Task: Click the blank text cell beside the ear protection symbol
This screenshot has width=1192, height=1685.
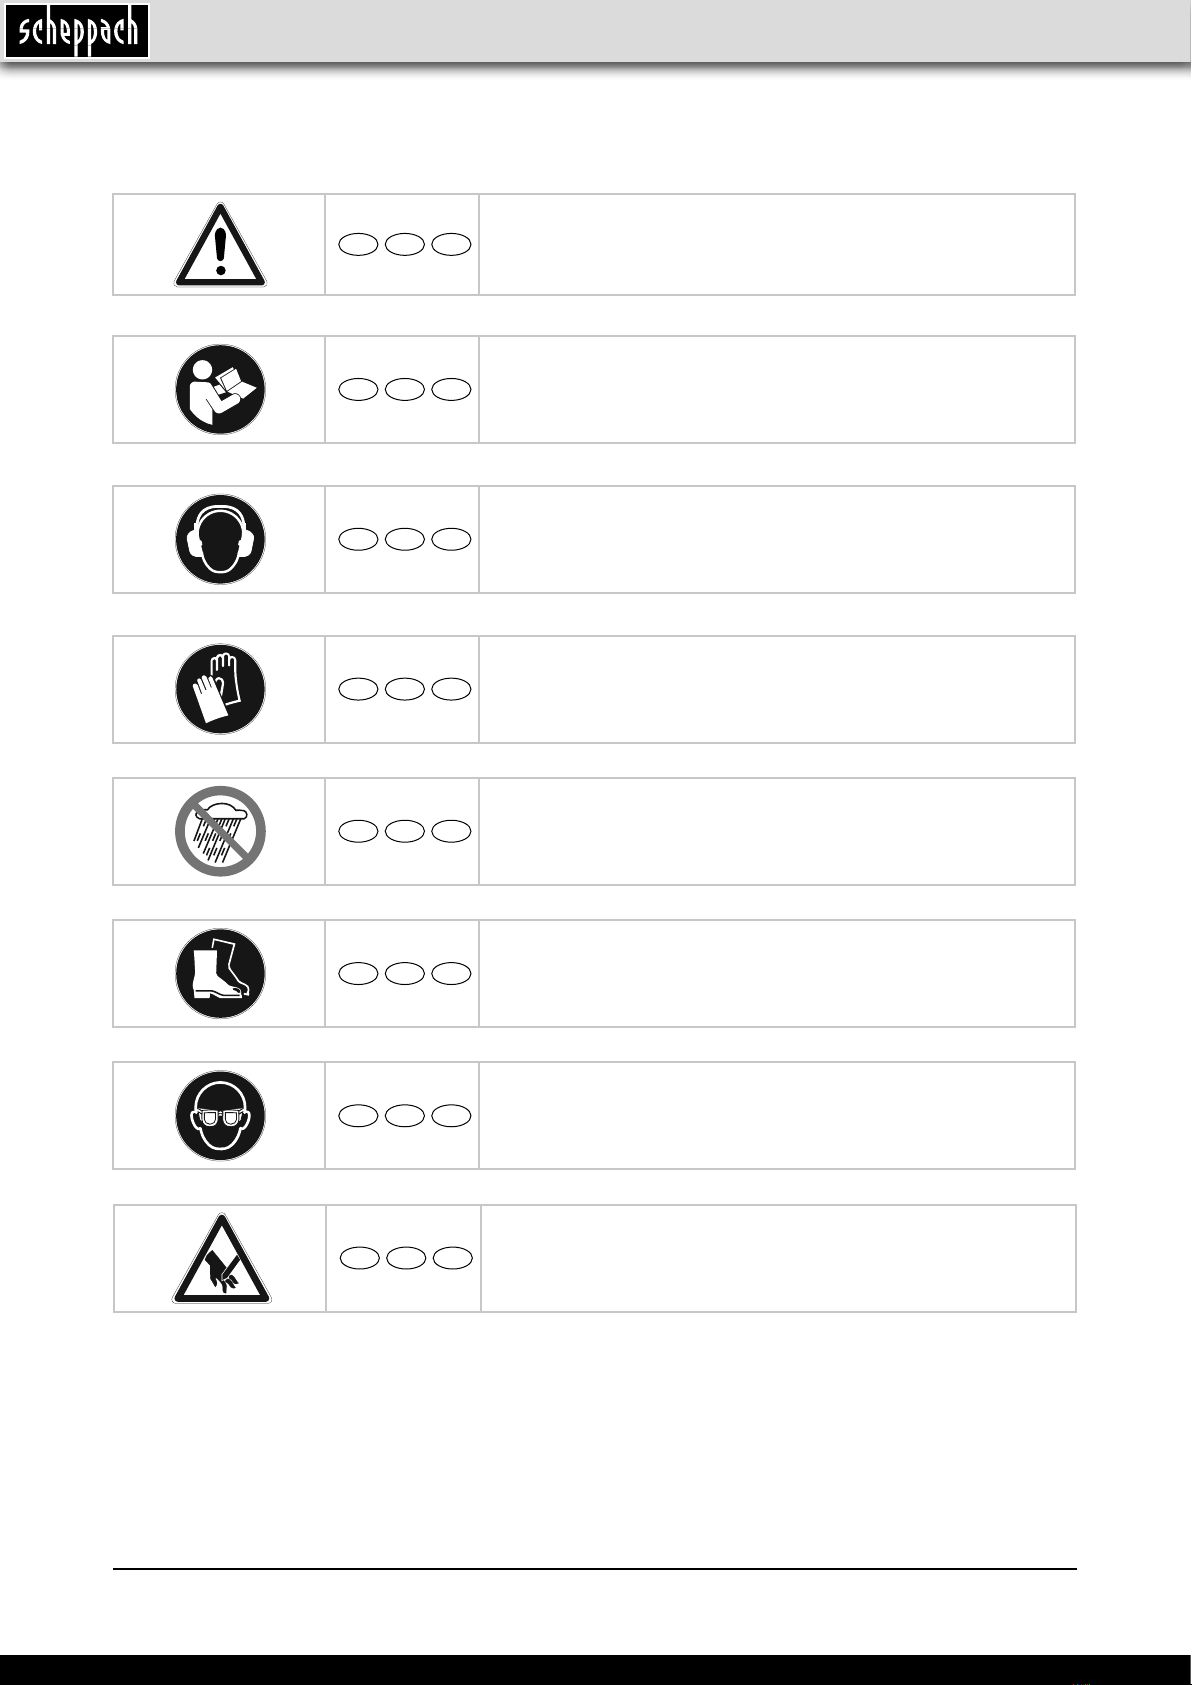Action: [x=776, y=539]
